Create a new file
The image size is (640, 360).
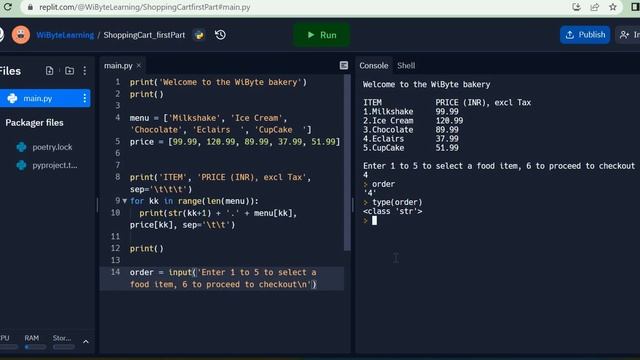tap(49, 71)
